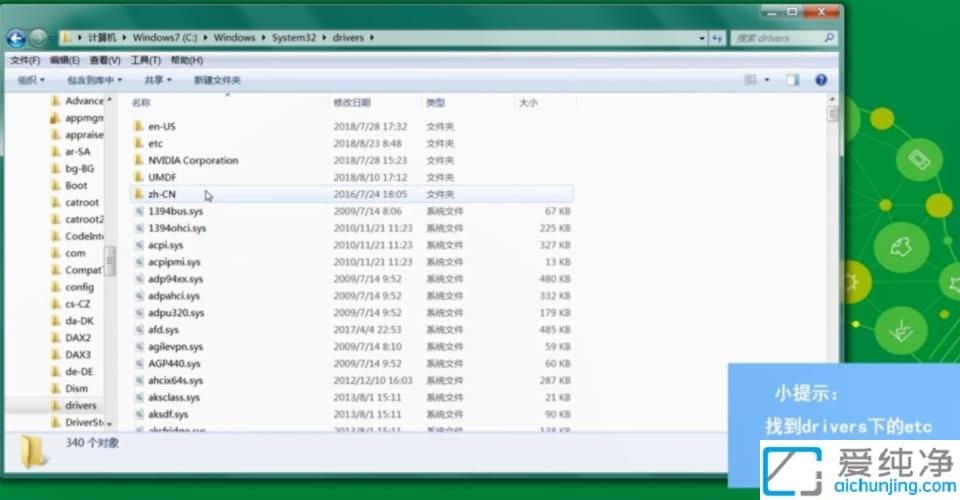Select the drivers folder in navigation tree

pyautogui.click(x=80, y=405)
